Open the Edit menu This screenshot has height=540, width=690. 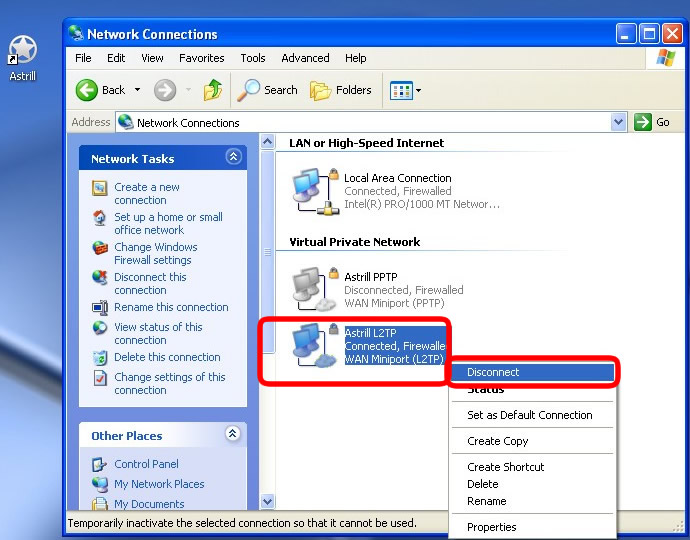click(116, 58)
